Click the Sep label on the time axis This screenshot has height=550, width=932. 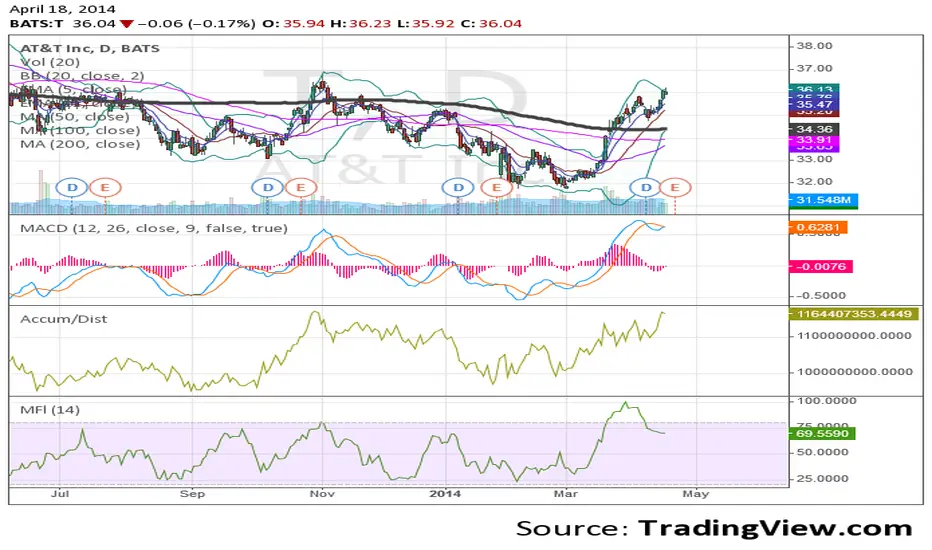tap(193, 494)
